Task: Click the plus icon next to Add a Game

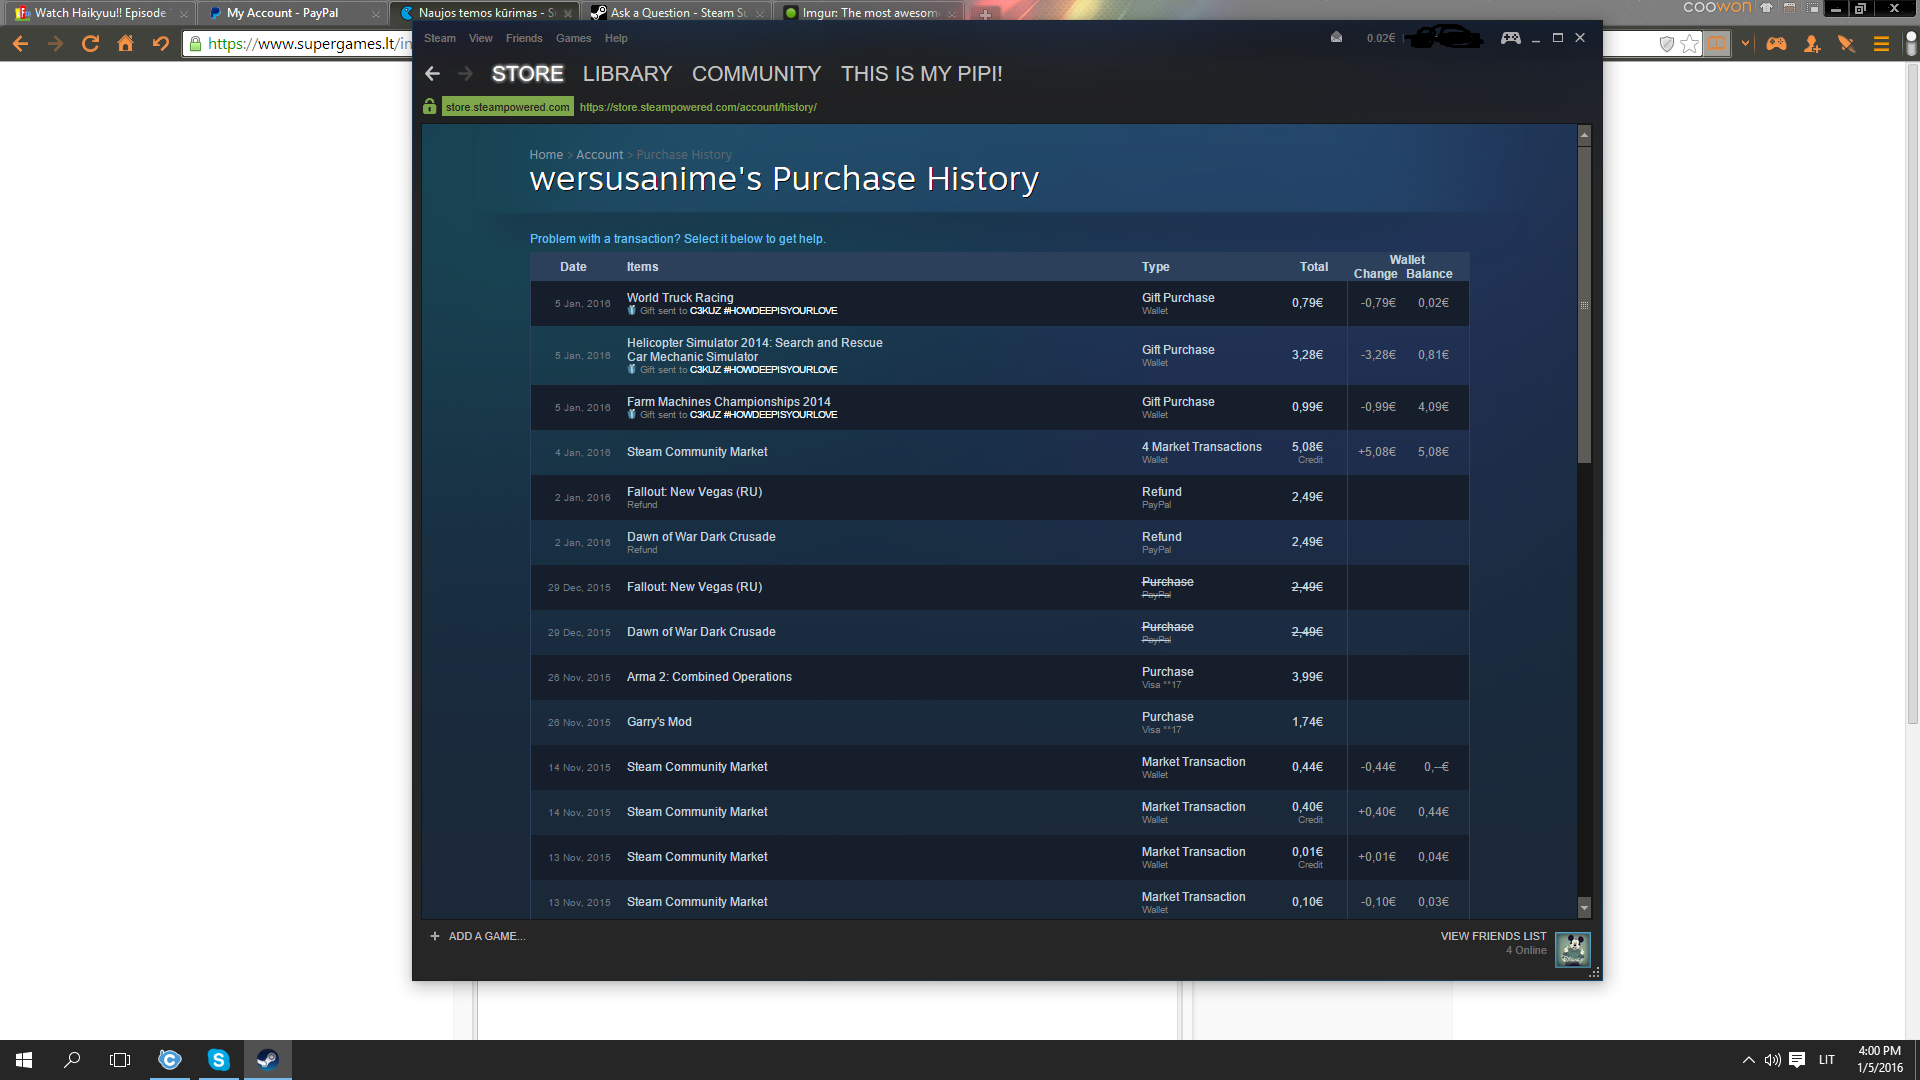Action: click(x=435, y=936)
